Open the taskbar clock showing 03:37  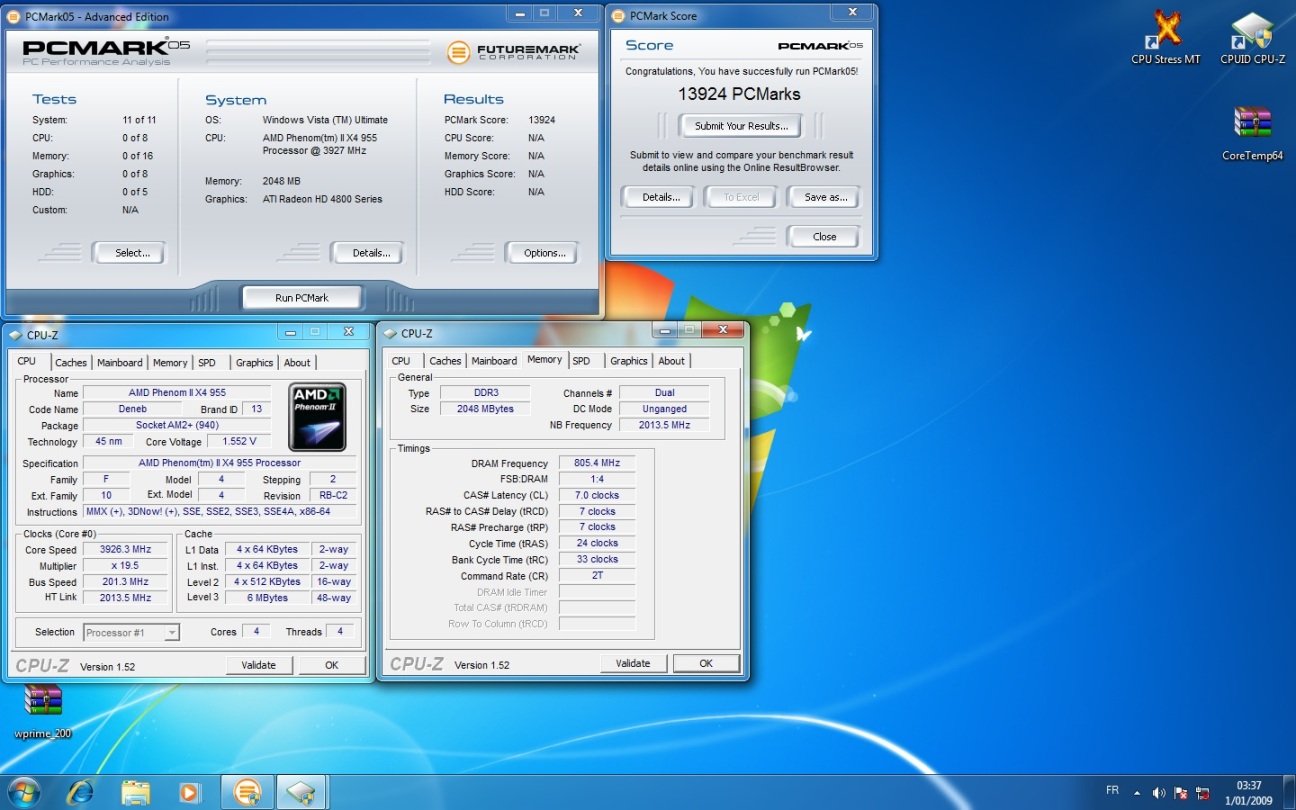point(1248,792)
